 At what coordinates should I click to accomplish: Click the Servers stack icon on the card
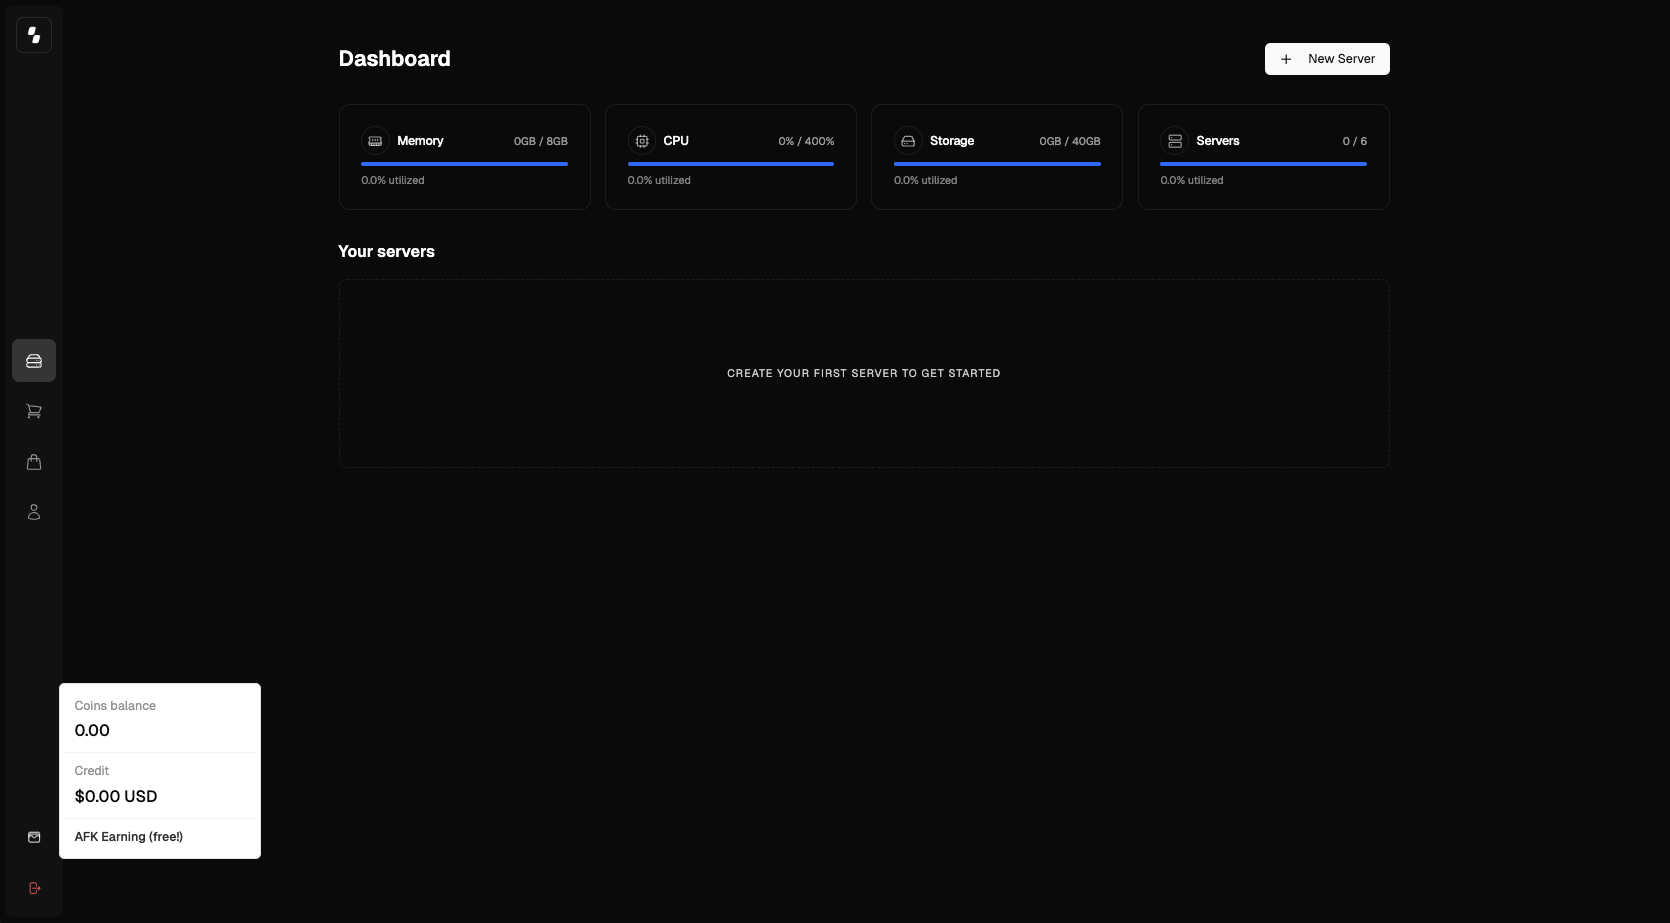point(1174,141)
